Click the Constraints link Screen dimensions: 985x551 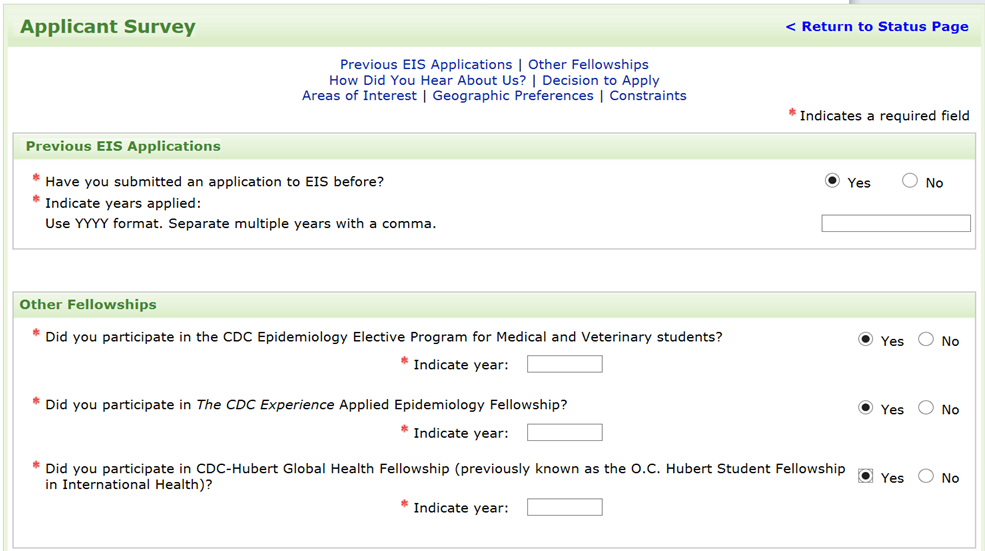click(x=648, y=96)
